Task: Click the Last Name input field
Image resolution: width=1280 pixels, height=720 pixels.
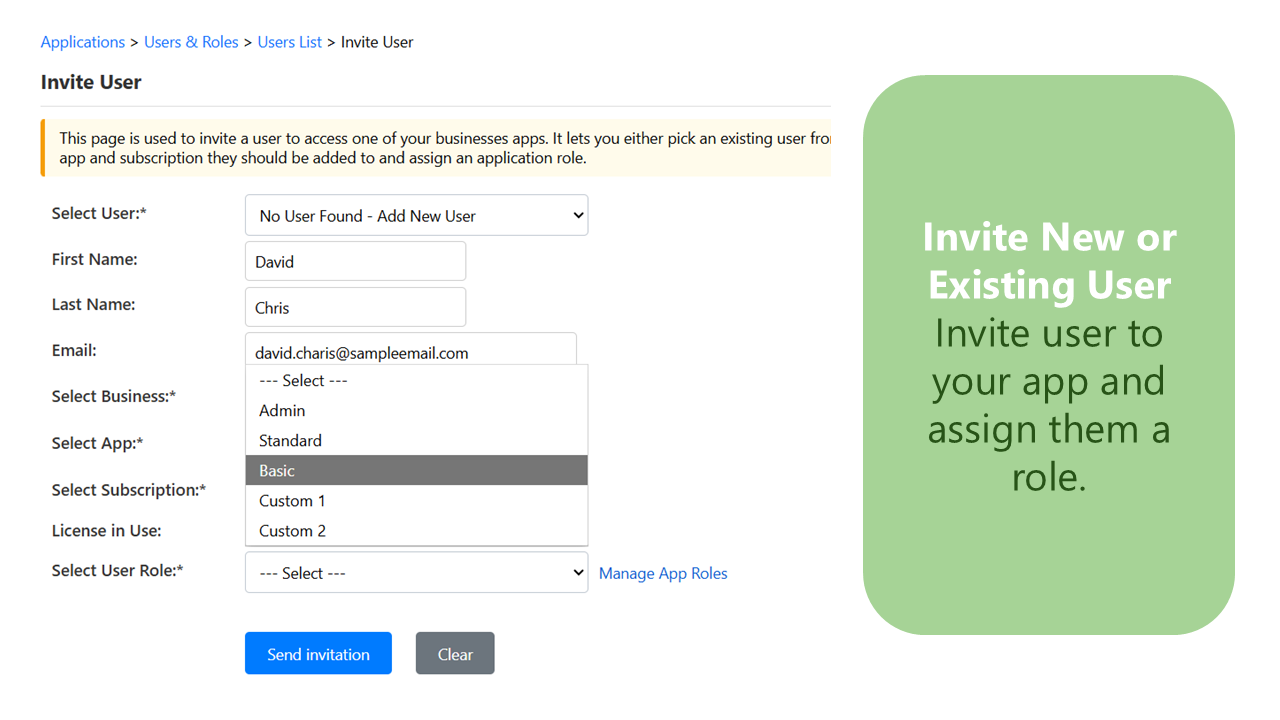Action: (355, 306)
